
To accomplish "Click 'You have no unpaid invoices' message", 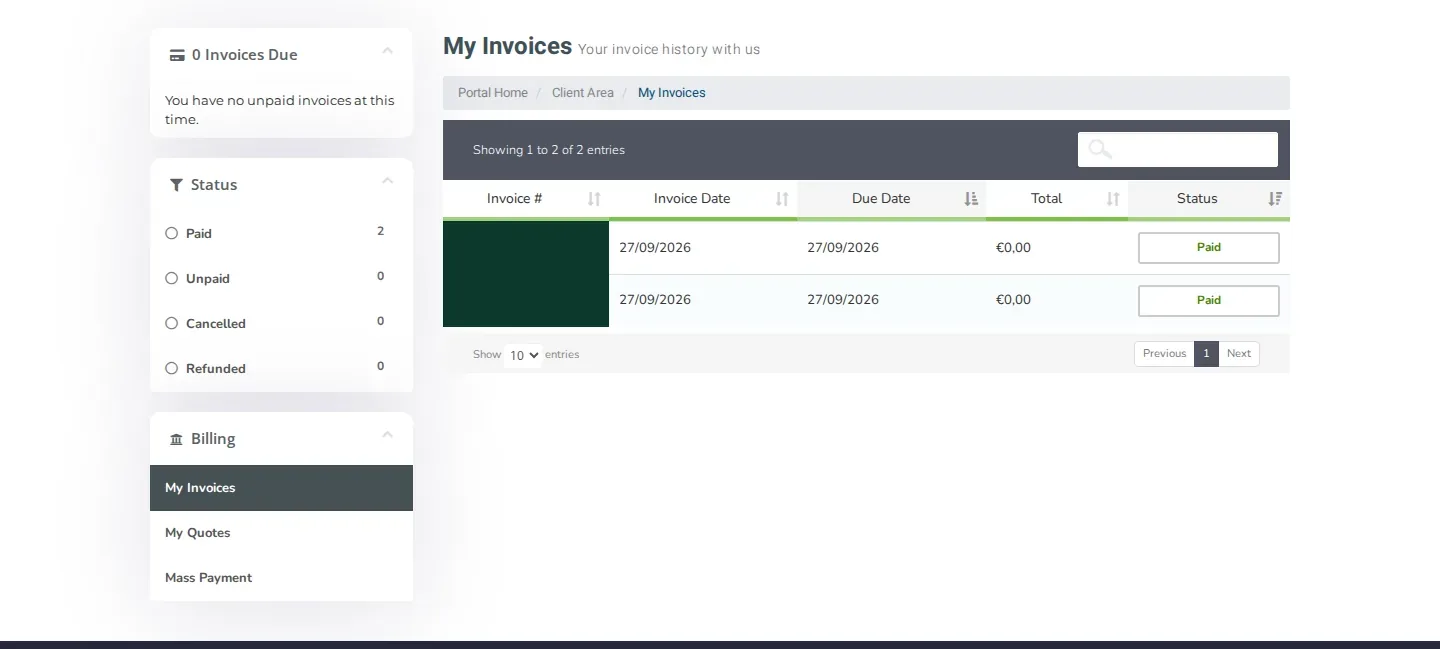I will pyautogui.click(x=280, y=110).
